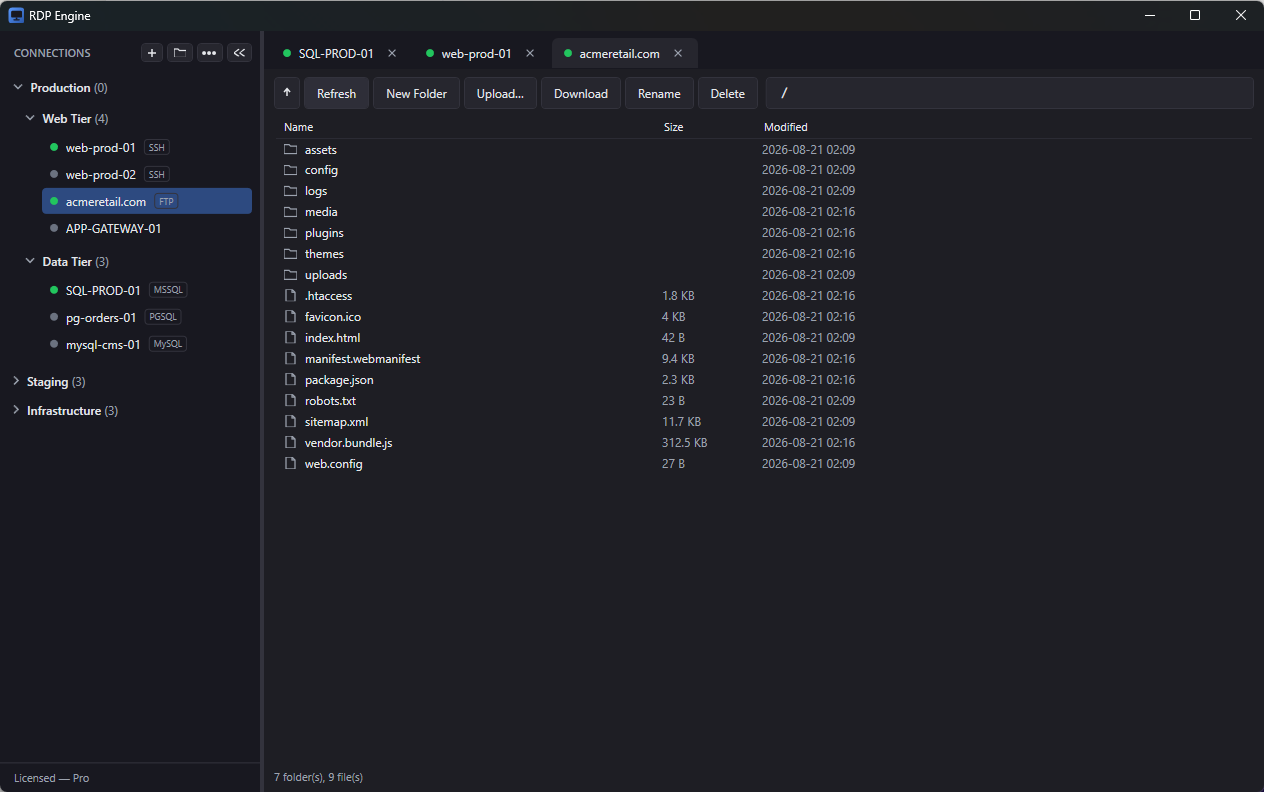Collapse the Connections sidebar panel
This screenshot has height=792, width=1264.
[239, 53]
